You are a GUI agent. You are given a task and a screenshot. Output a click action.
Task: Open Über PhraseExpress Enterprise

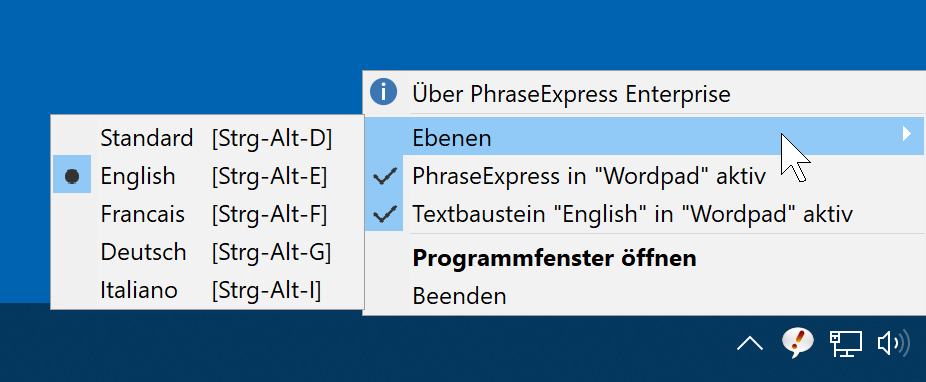[x=571, y=93]
